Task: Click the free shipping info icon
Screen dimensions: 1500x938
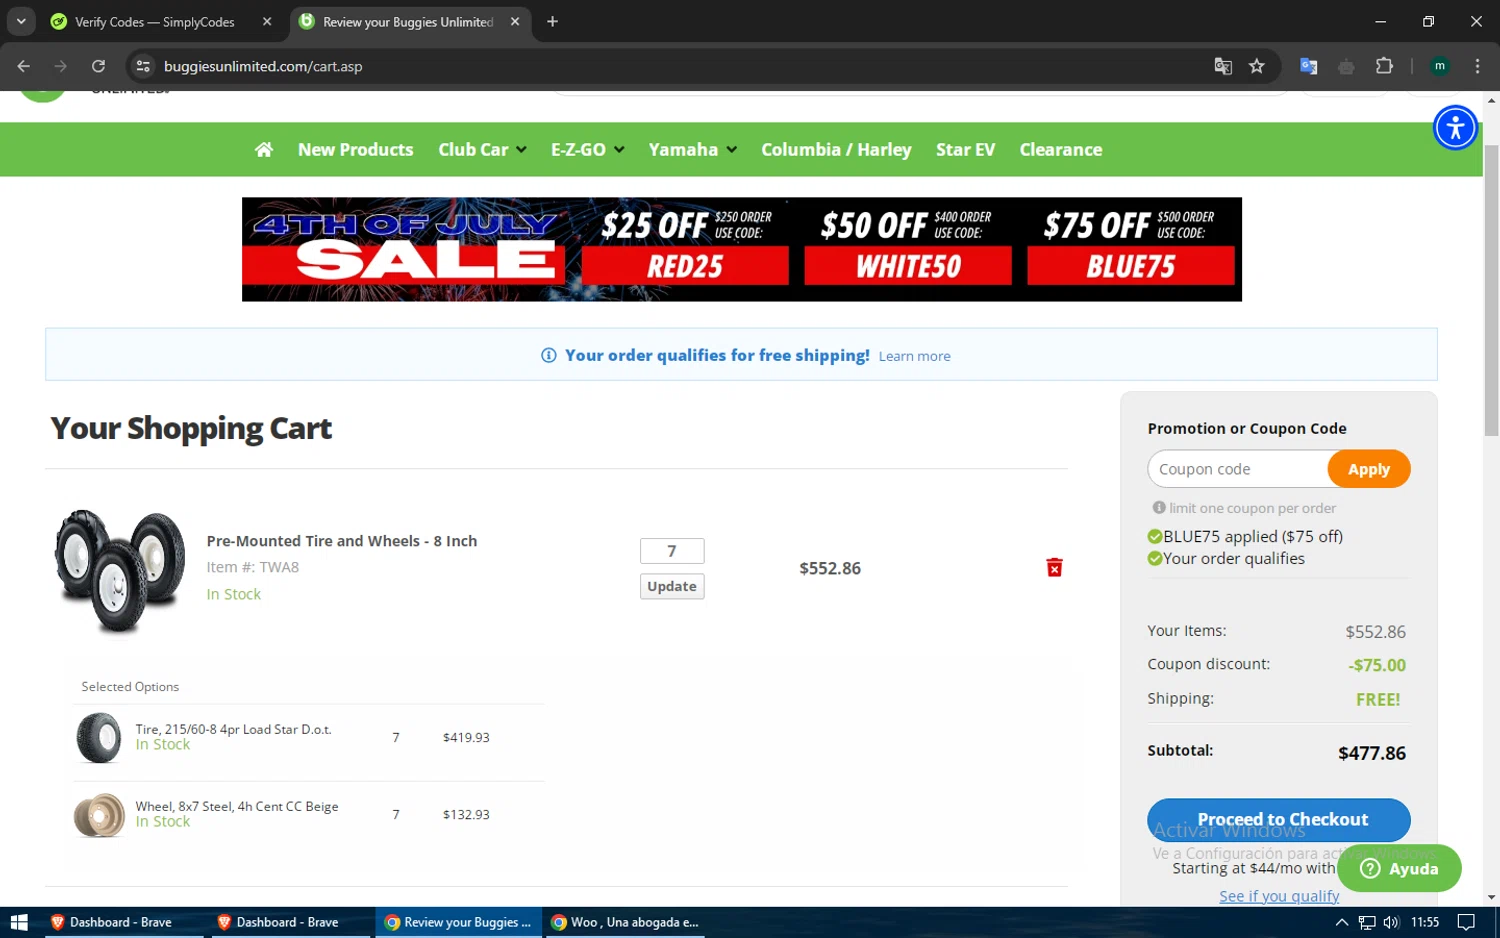Action: 548,356
